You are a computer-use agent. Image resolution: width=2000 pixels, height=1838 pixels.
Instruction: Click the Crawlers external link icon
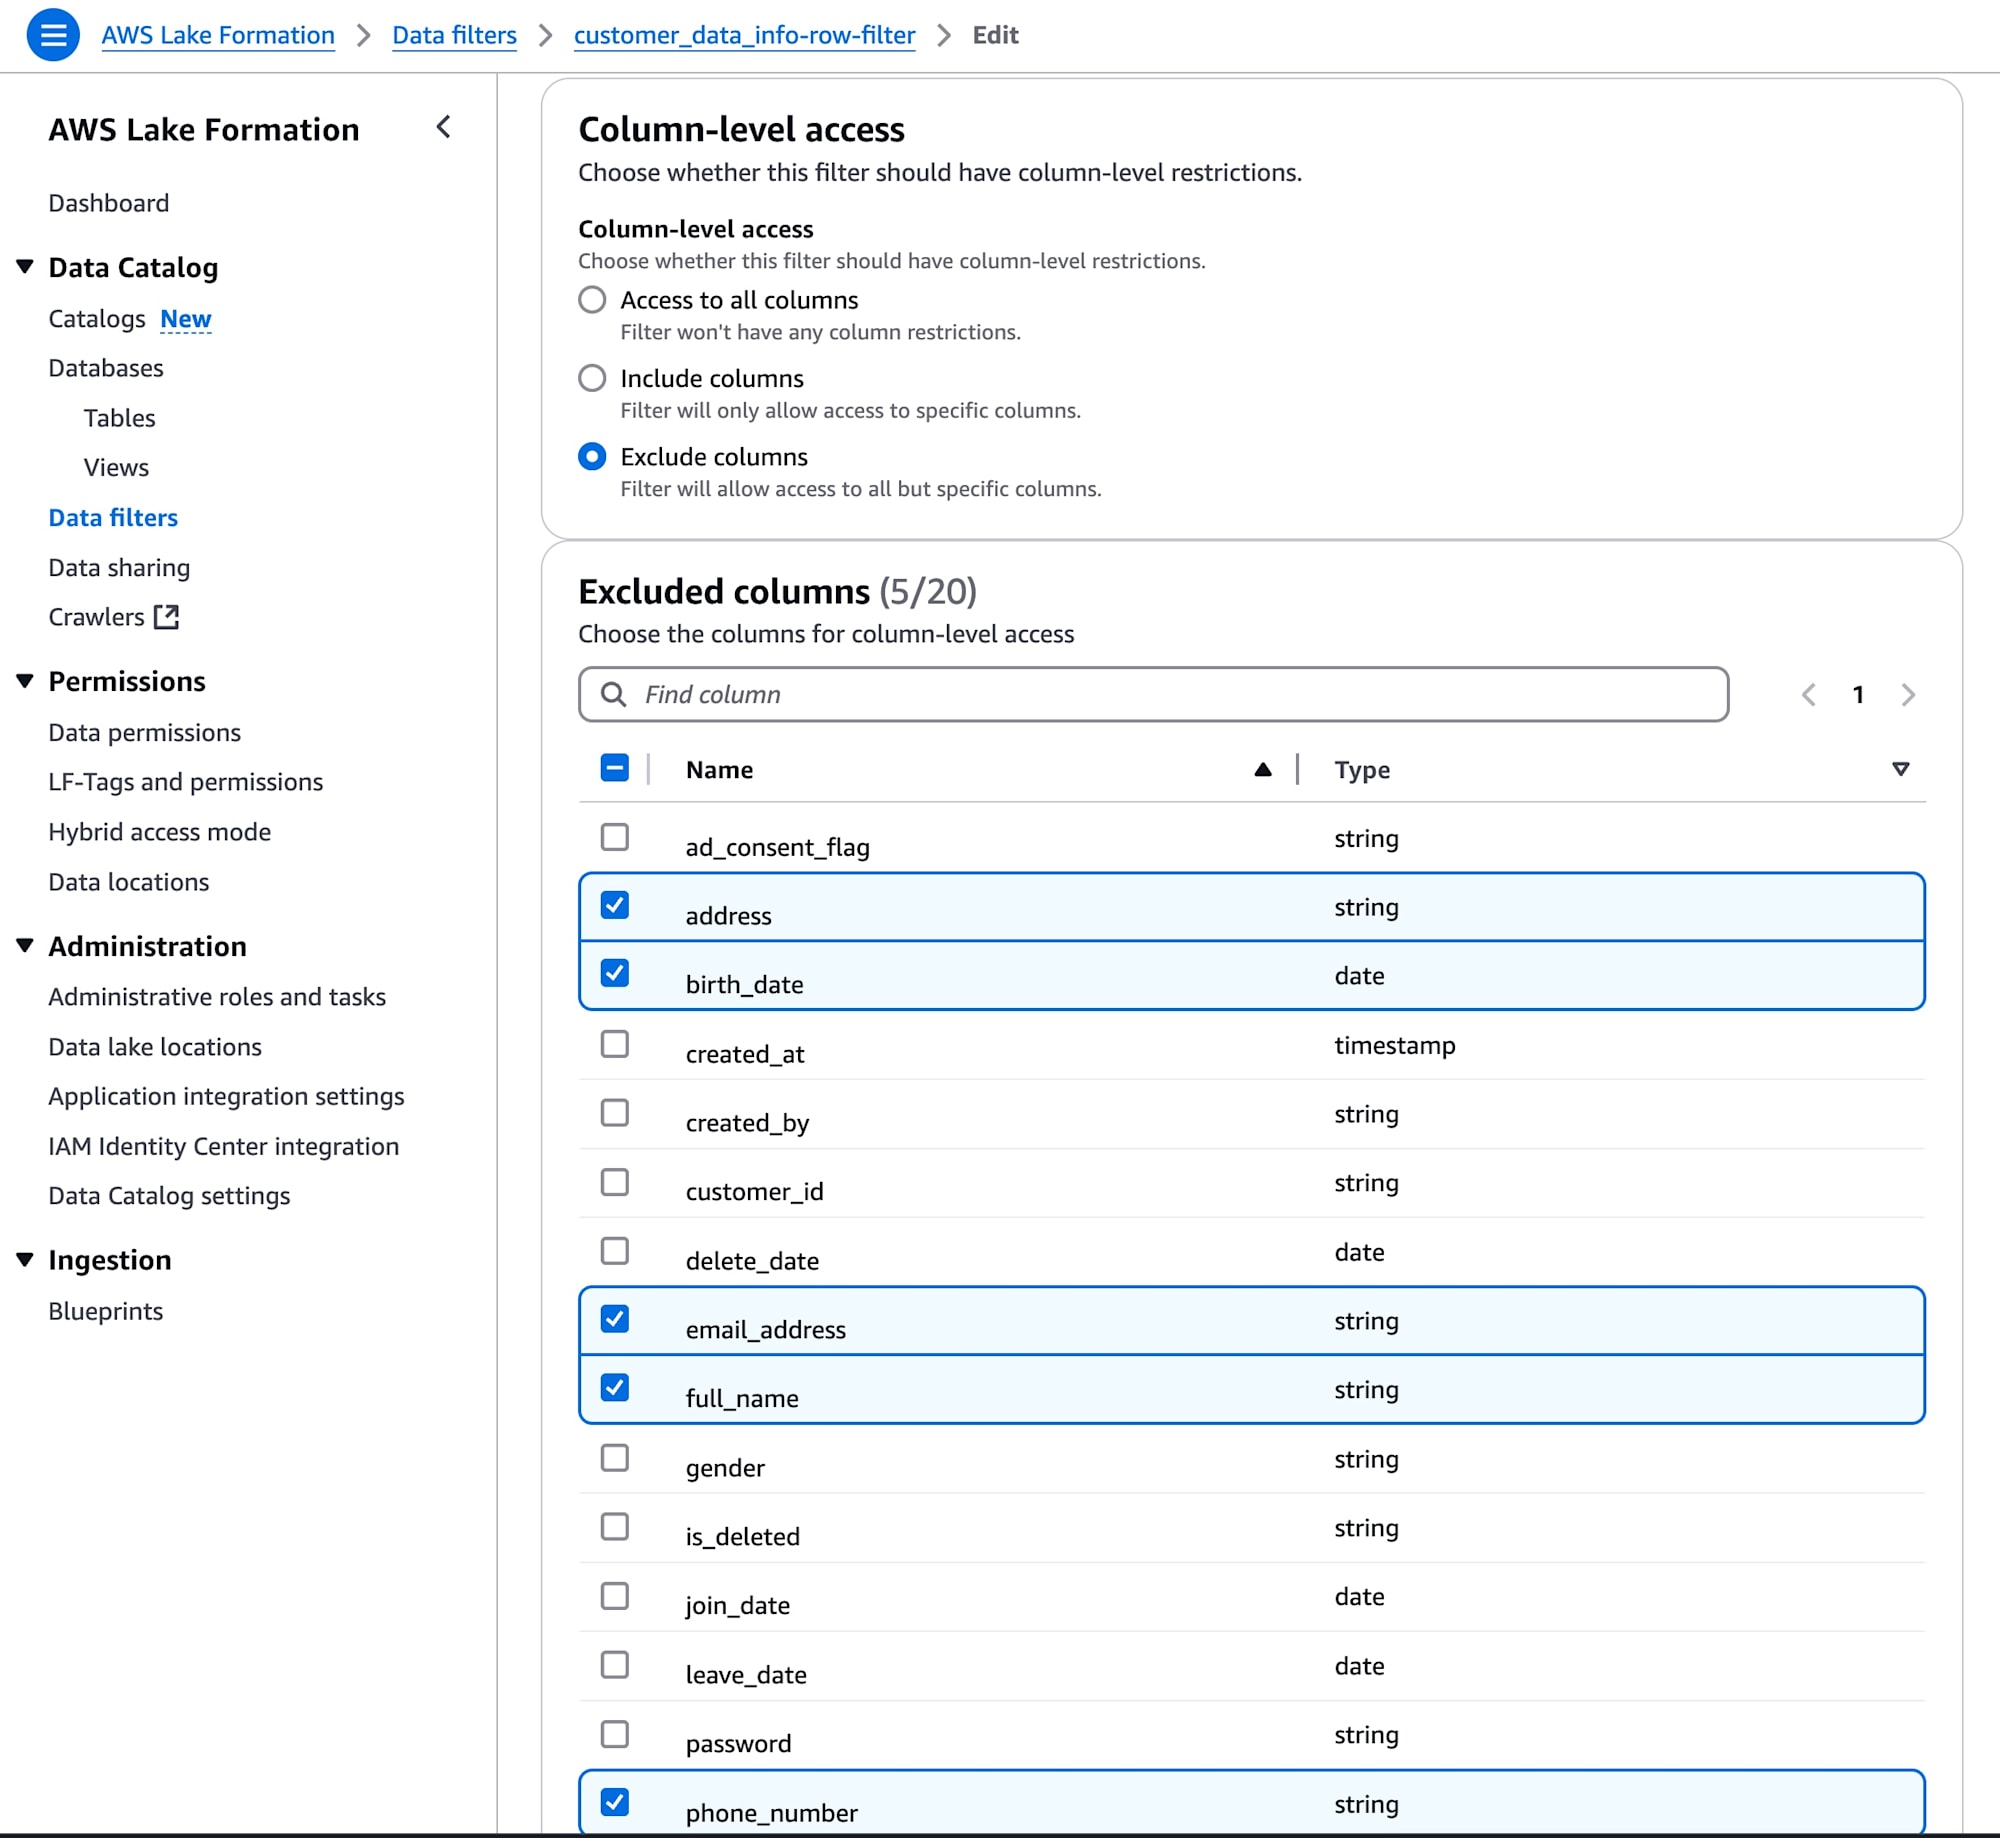coord(166,617)
